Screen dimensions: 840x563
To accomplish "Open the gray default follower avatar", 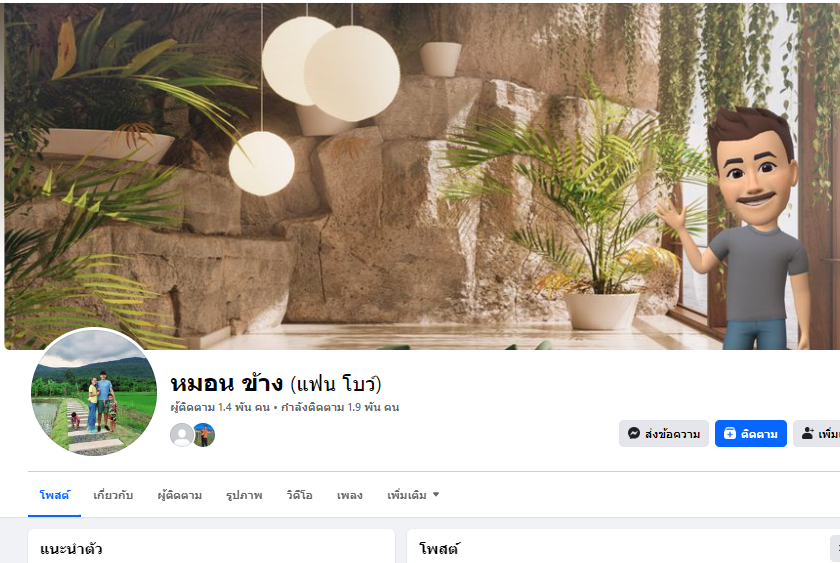I will point(182,434).
